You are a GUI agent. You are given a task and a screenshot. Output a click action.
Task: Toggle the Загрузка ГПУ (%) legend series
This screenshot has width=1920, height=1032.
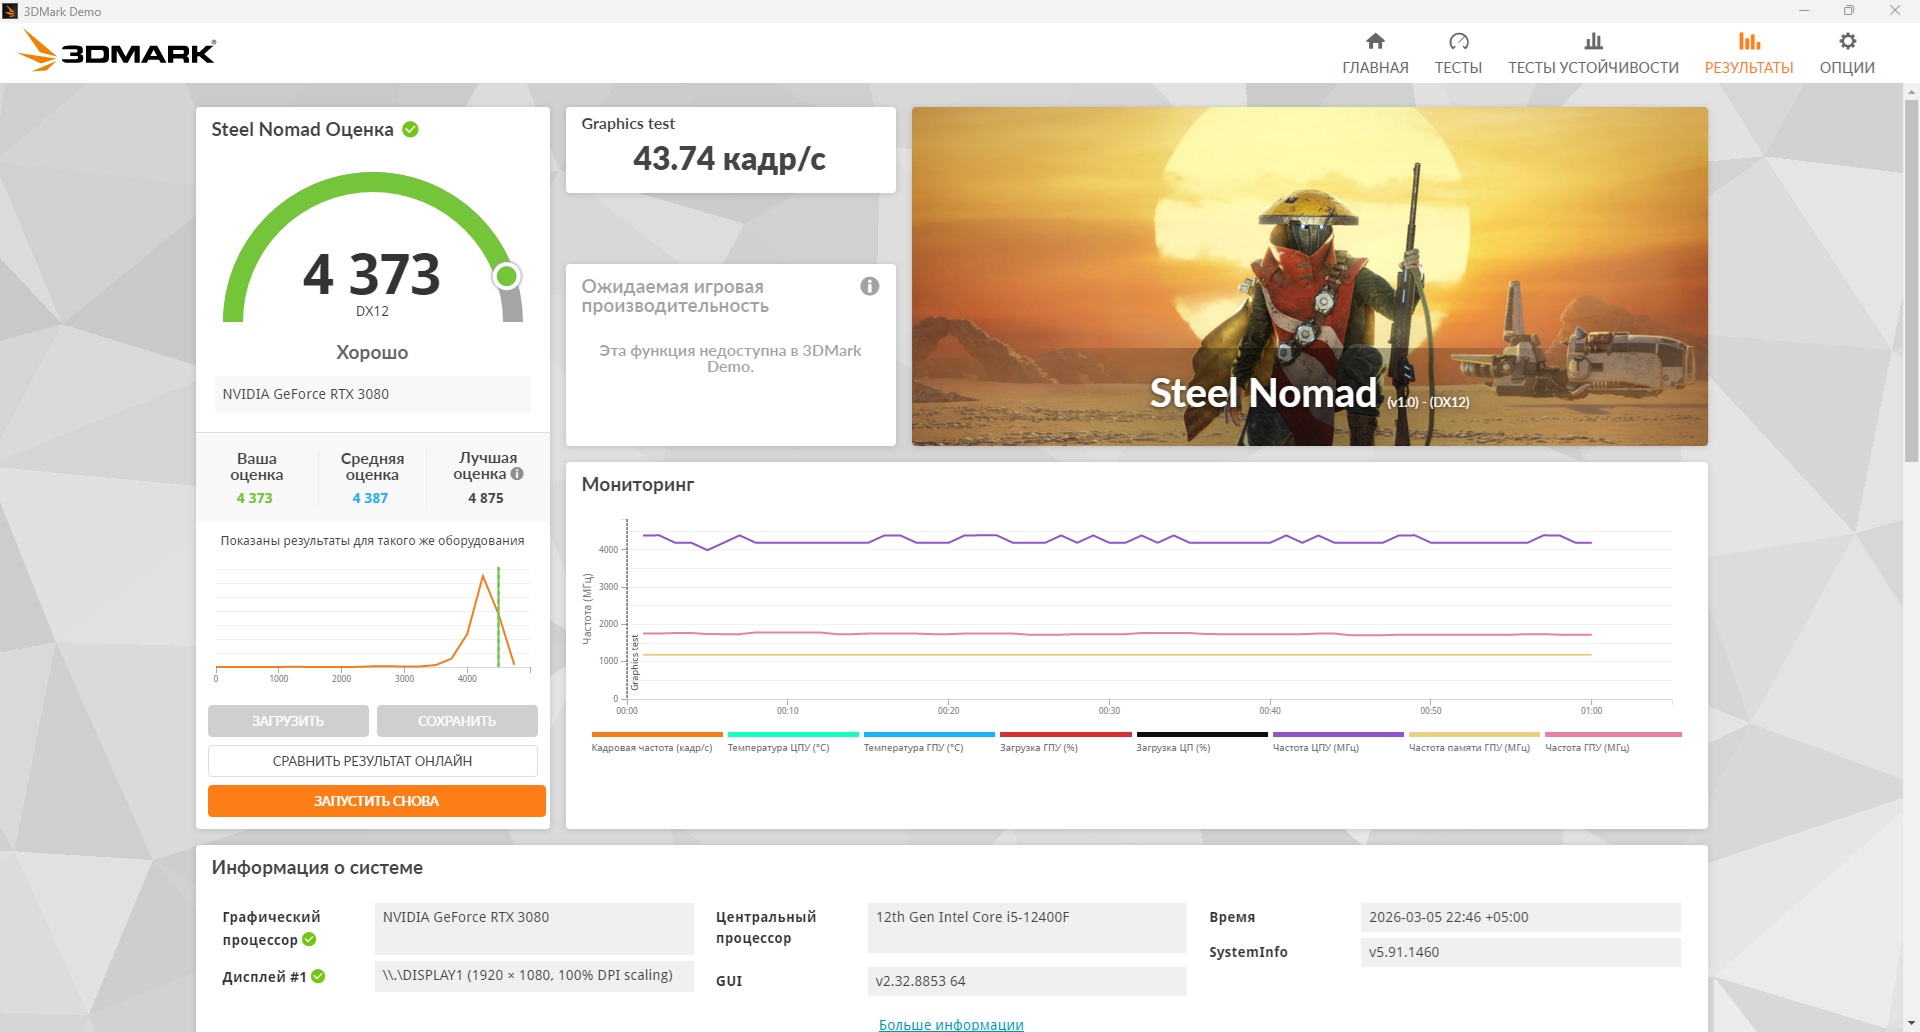coord(1065,742)
